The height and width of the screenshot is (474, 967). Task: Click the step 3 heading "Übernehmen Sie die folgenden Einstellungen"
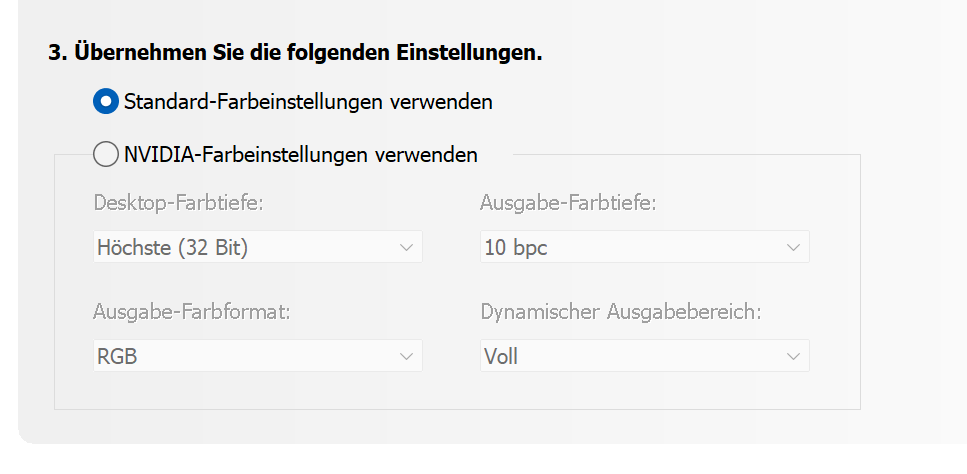coord(295,52)
